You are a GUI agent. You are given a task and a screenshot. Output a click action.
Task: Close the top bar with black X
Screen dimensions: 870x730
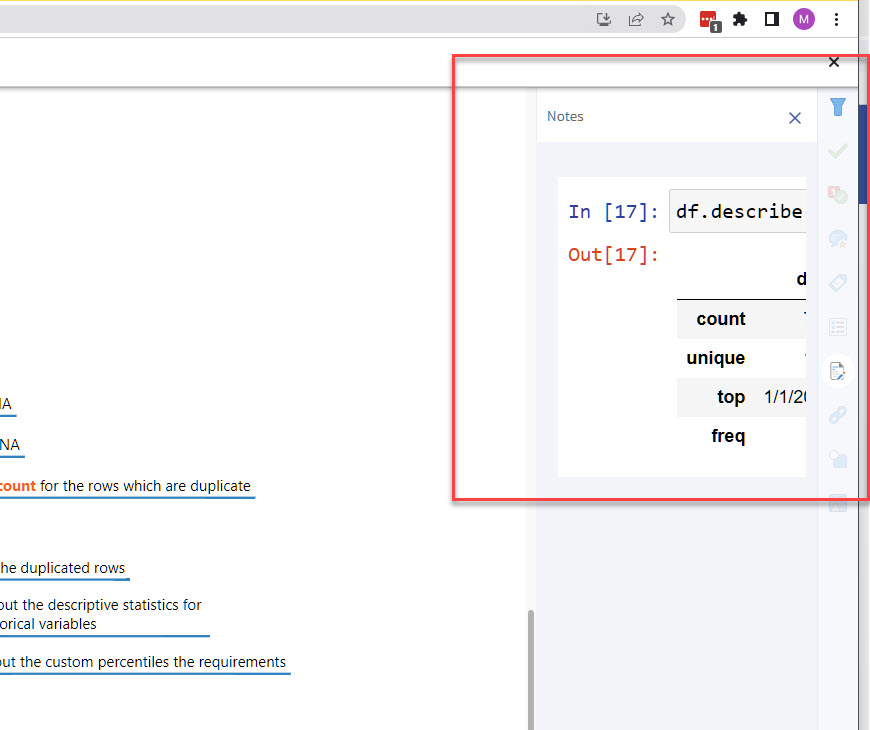click(x=833, y=62)
